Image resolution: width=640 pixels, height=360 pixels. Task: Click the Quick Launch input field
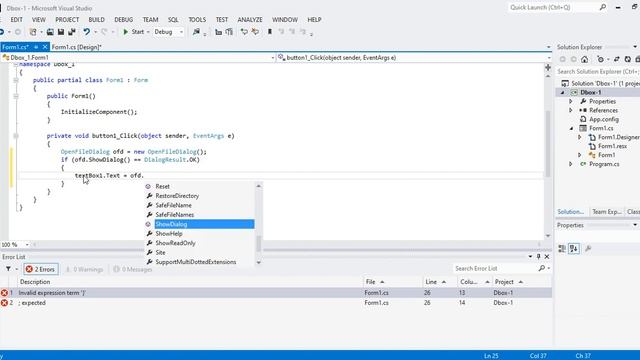pos(552,7)
